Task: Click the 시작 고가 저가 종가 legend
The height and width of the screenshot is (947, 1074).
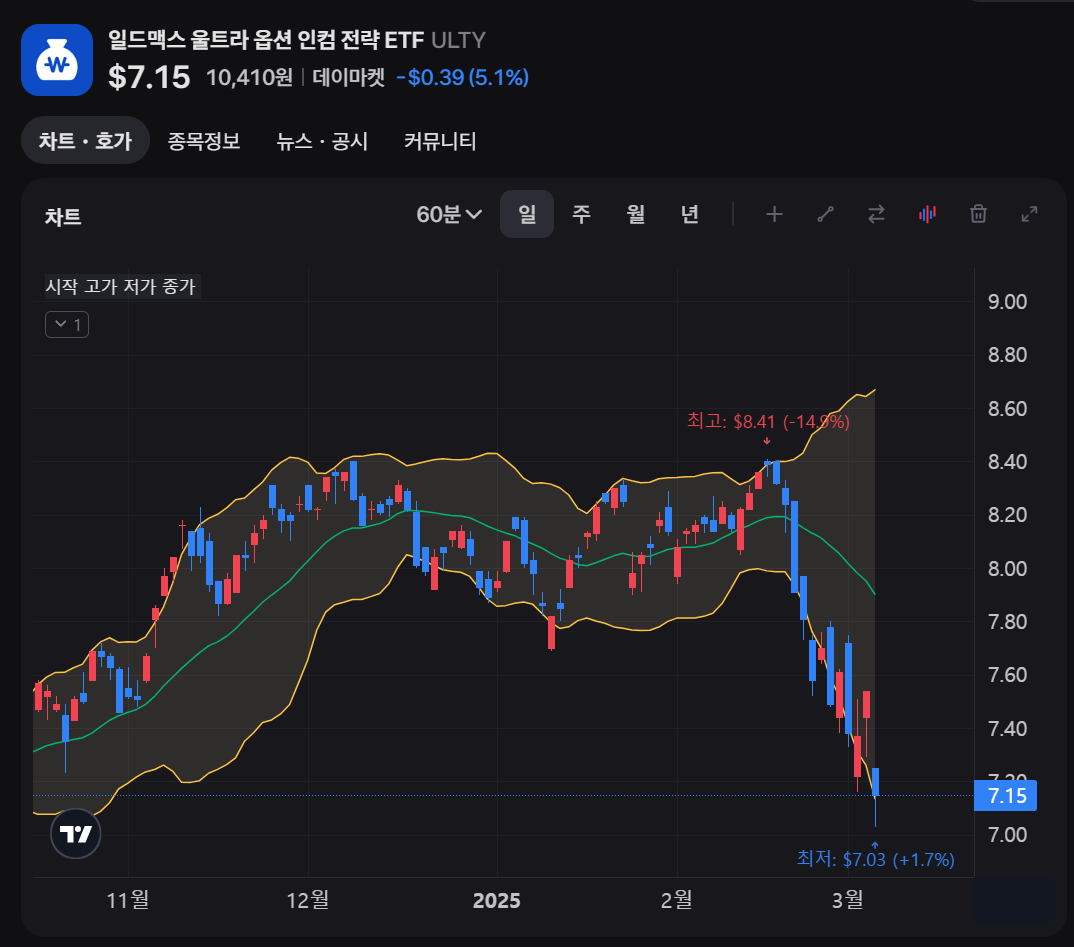Action: point(121,286)
